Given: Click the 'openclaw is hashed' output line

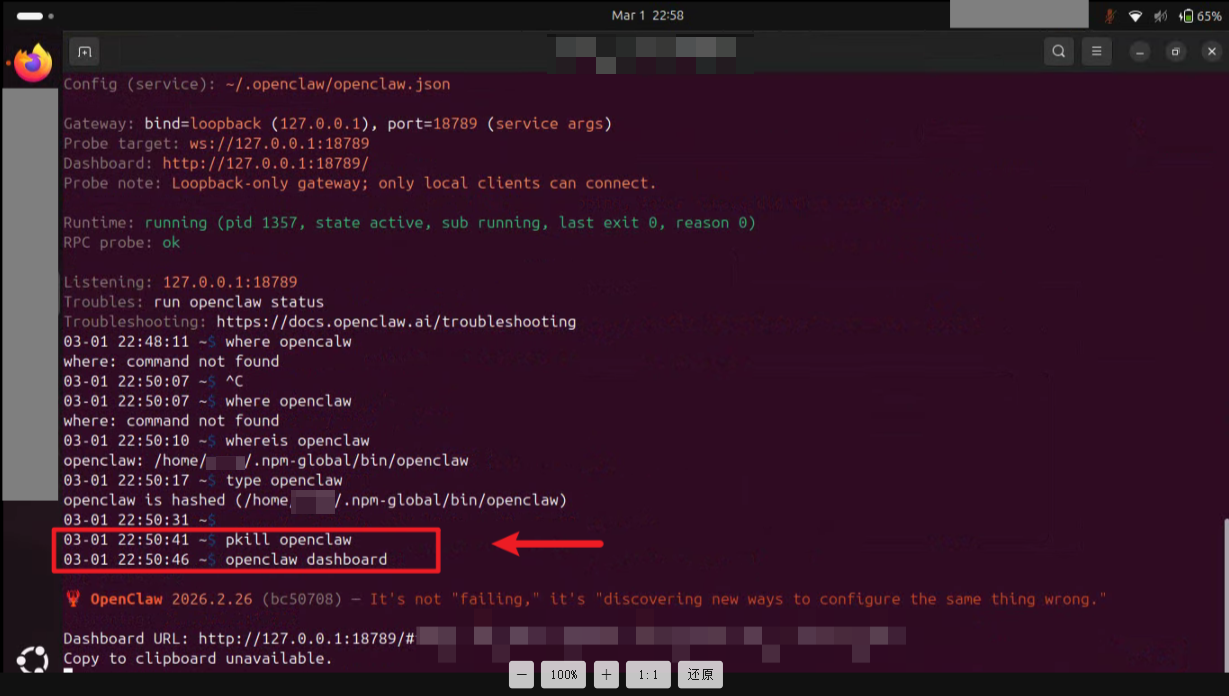Looking at the screenshot, I should click(316, 500).
